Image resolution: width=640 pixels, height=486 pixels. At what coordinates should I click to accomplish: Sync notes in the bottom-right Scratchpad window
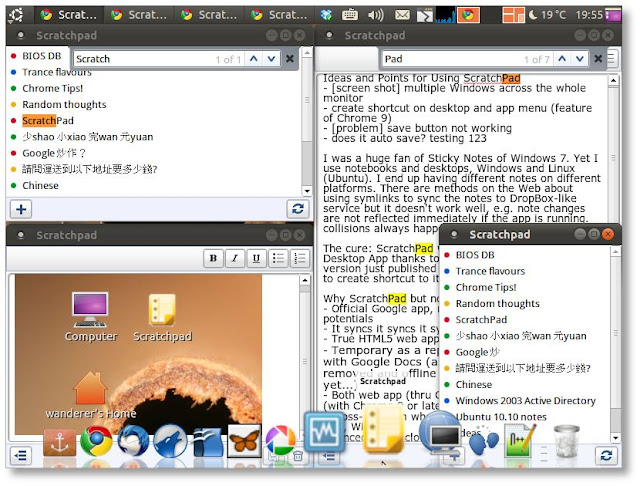tap(606, 455)
